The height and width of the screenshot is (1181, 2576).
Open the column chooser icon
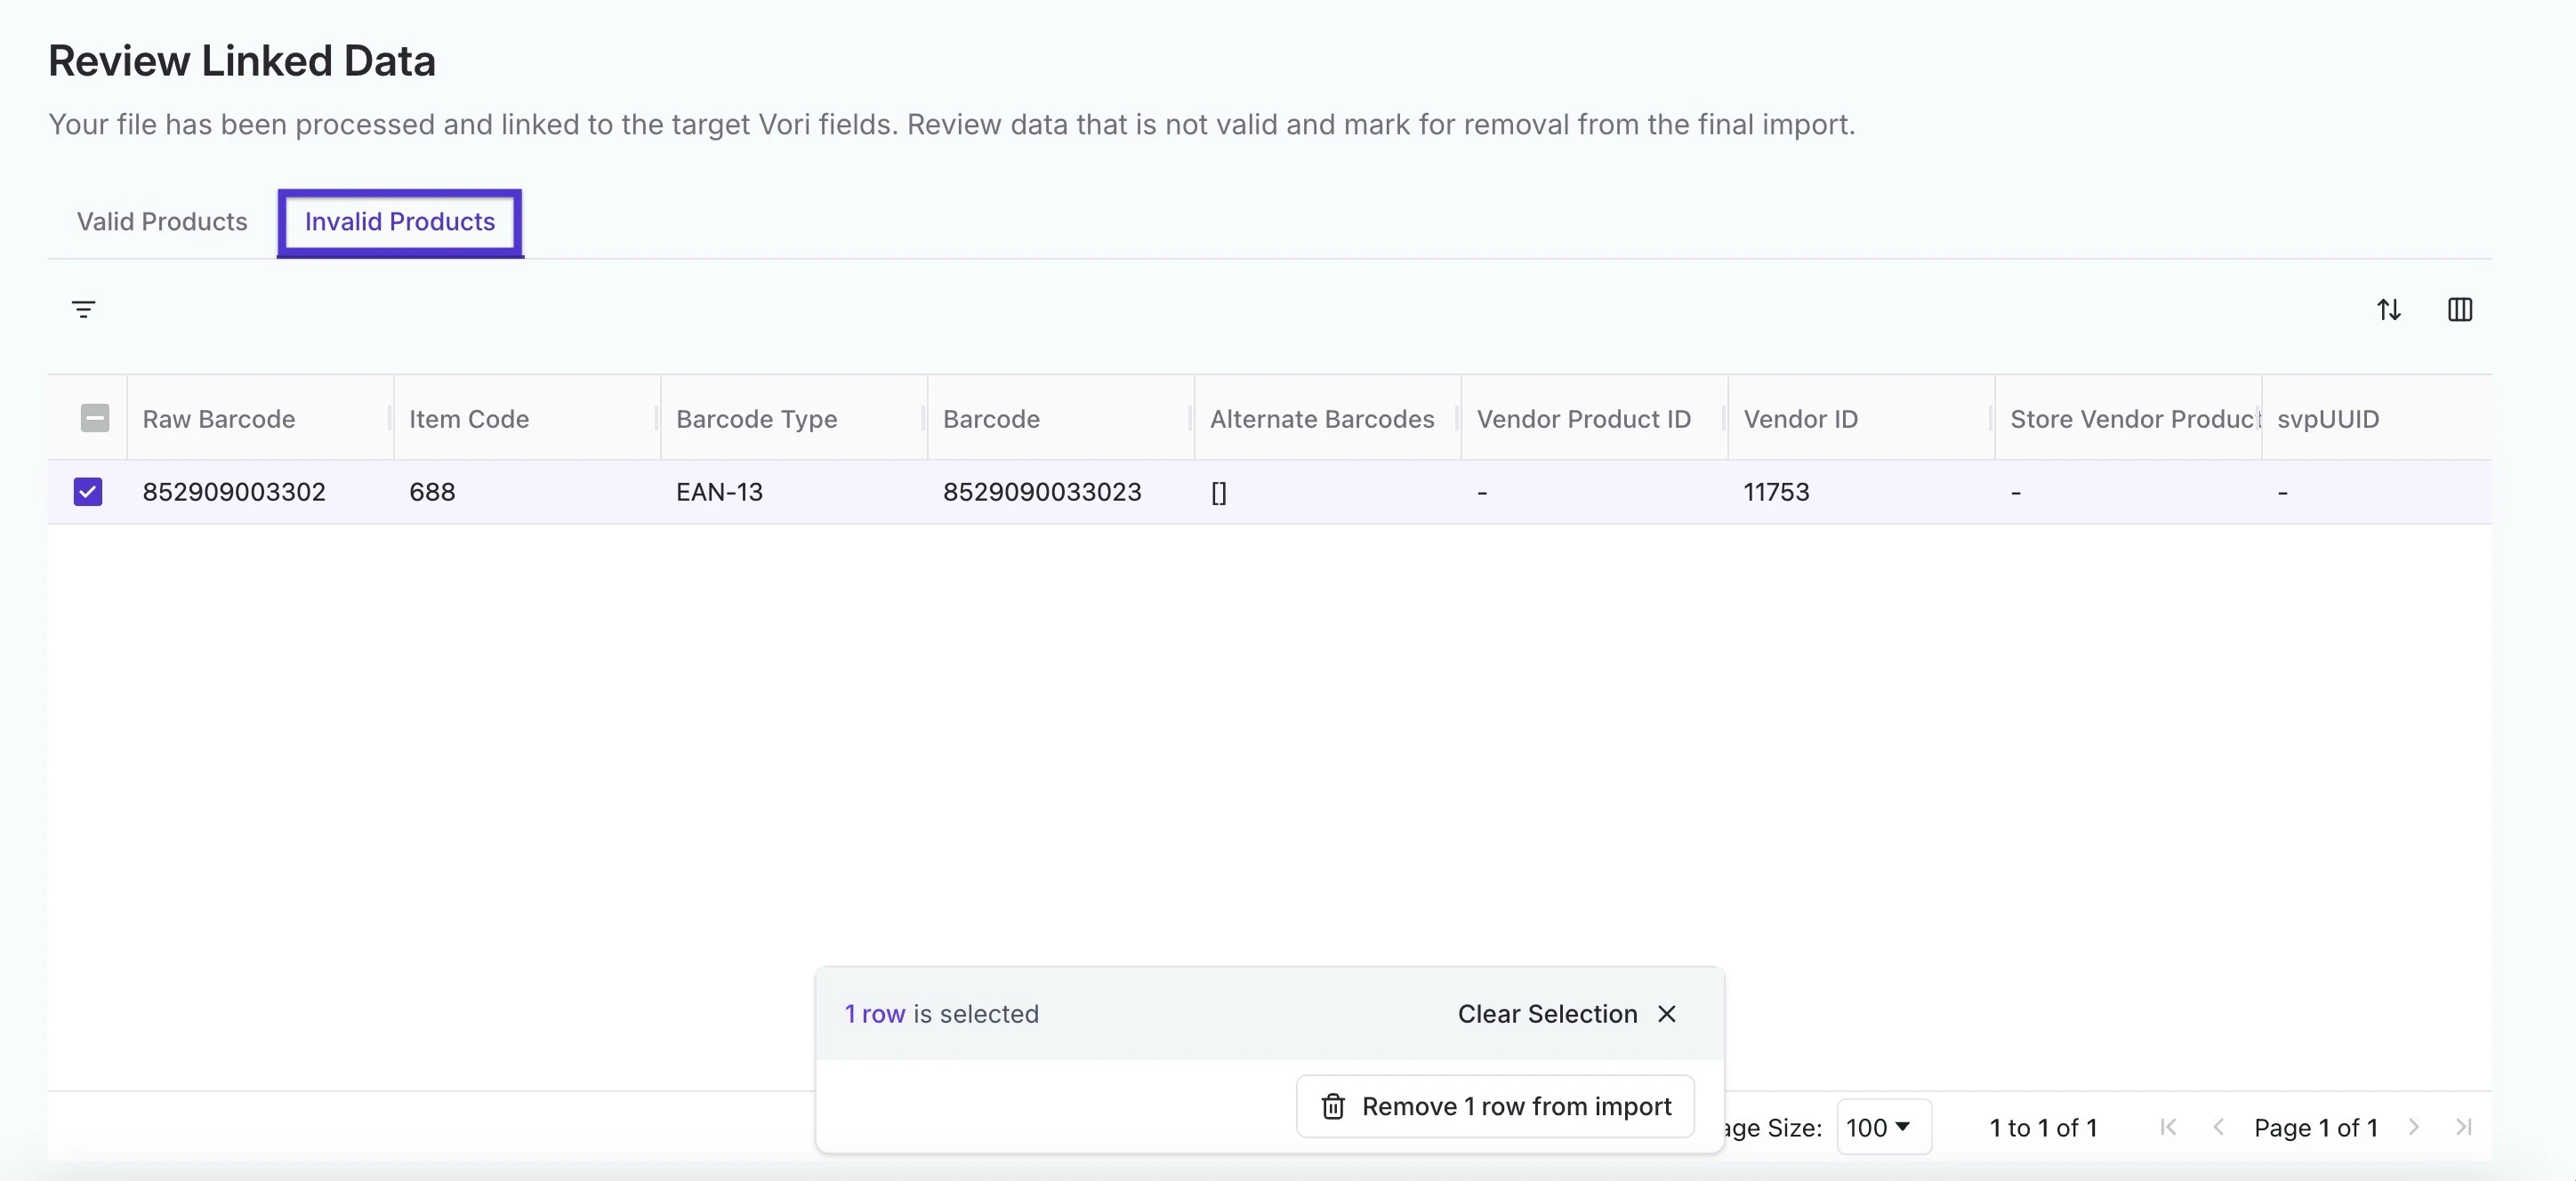coord(2460,310)
